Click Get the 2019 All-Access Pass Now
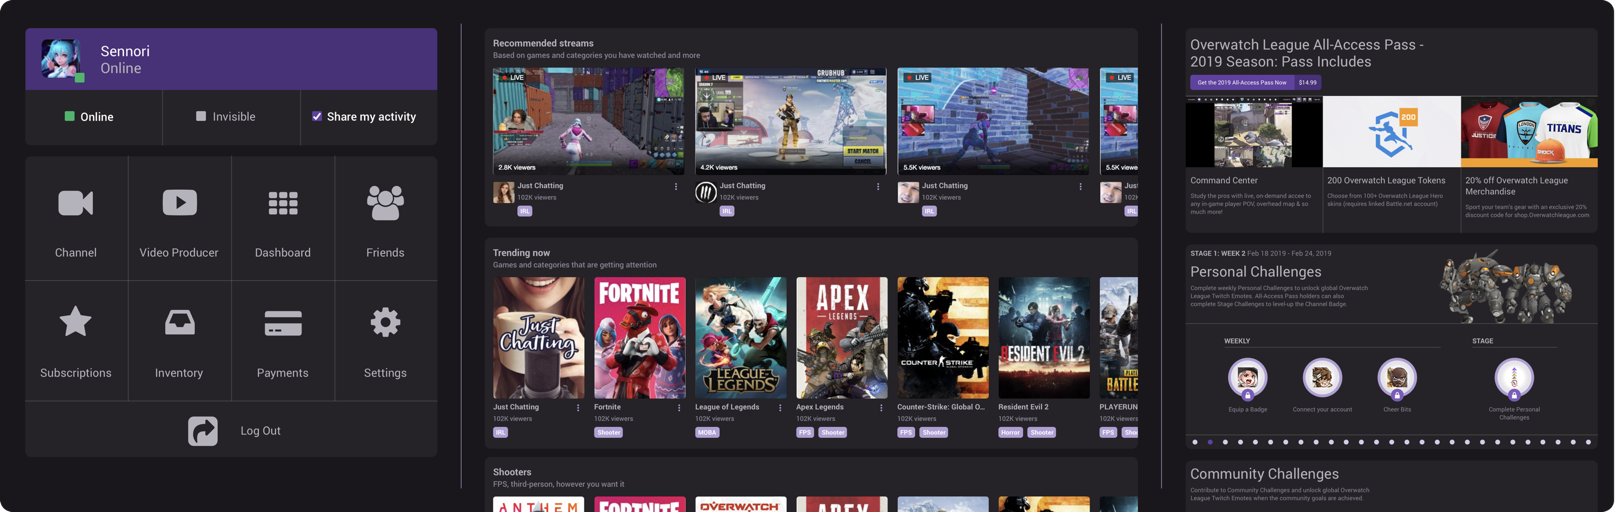This screenshot has width=1623, height=512. coord(1242,83)
